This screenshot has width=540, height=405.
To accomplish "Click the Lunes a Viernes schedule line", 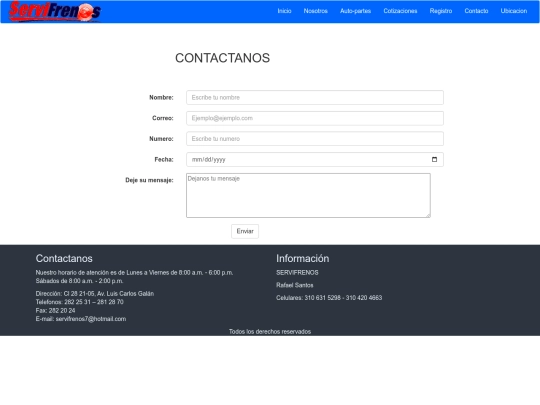I will (134, 272).
